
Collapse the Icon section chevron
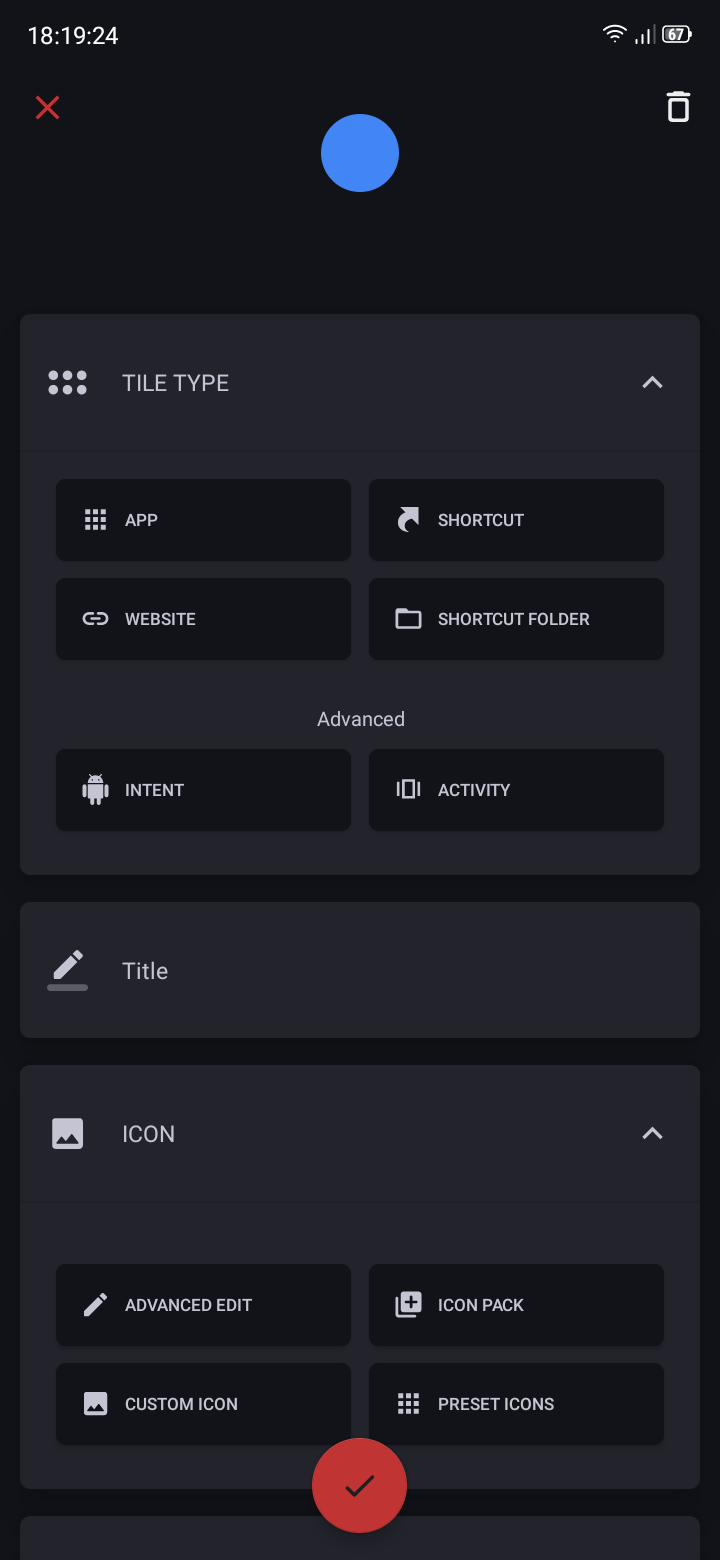(652, 1133)
